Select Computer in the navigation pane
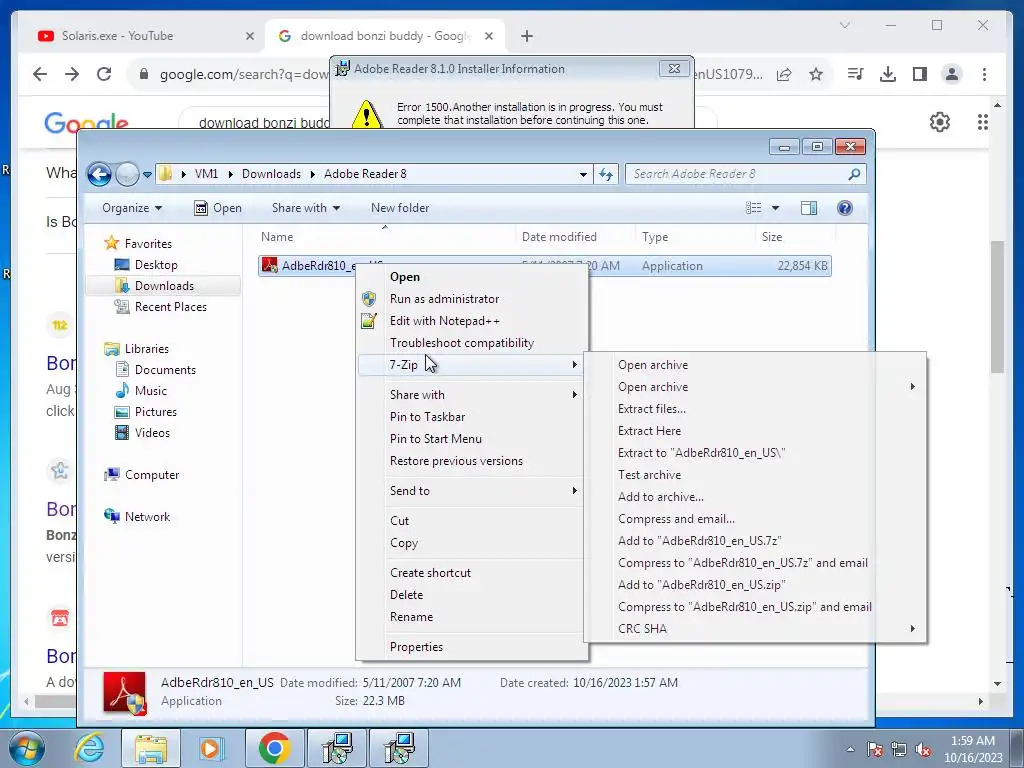The image size is (1024, 768). (152, 475)
